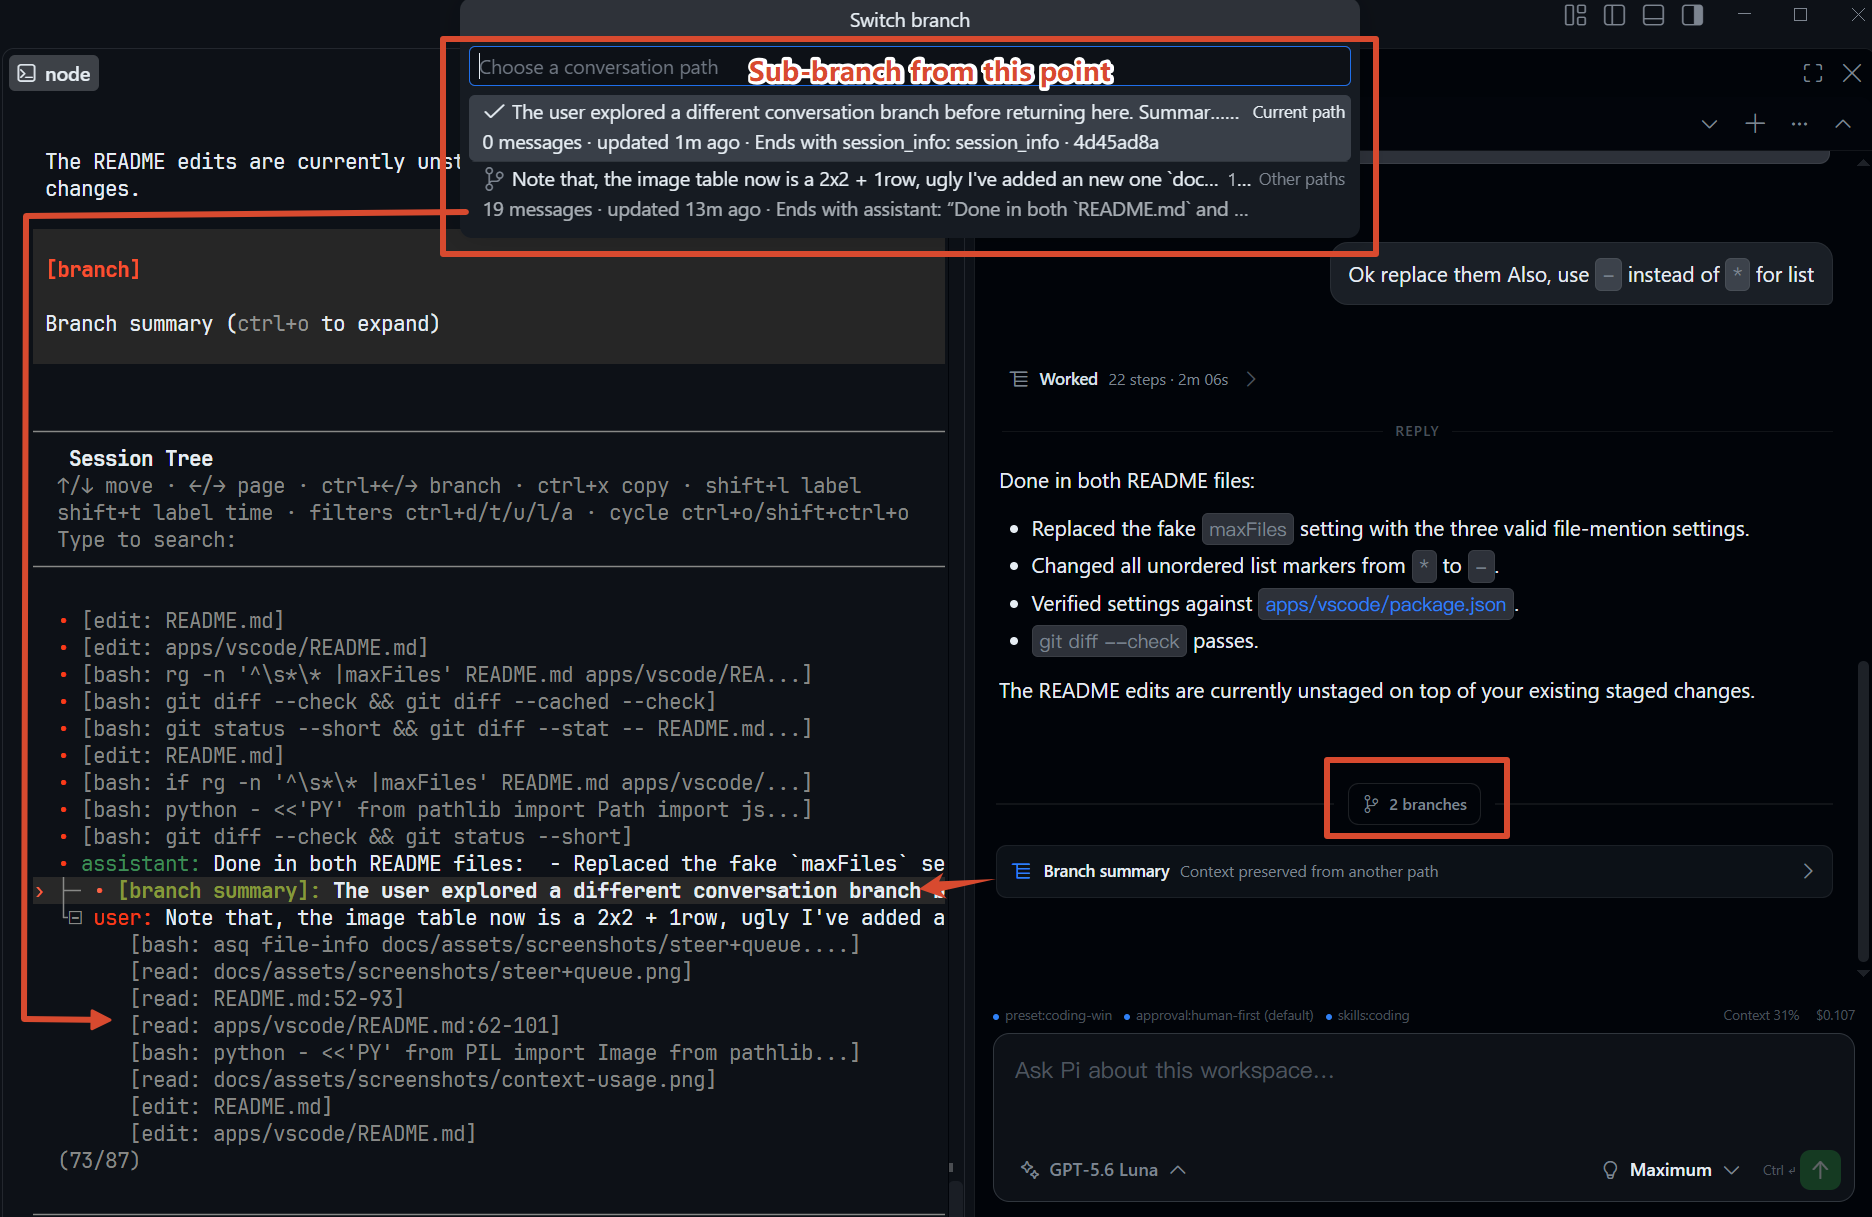This screenshot has height=1217, width=1872.
Task: Click the 'Ok replace them Also, use' message bubble
Action: 1581,275
